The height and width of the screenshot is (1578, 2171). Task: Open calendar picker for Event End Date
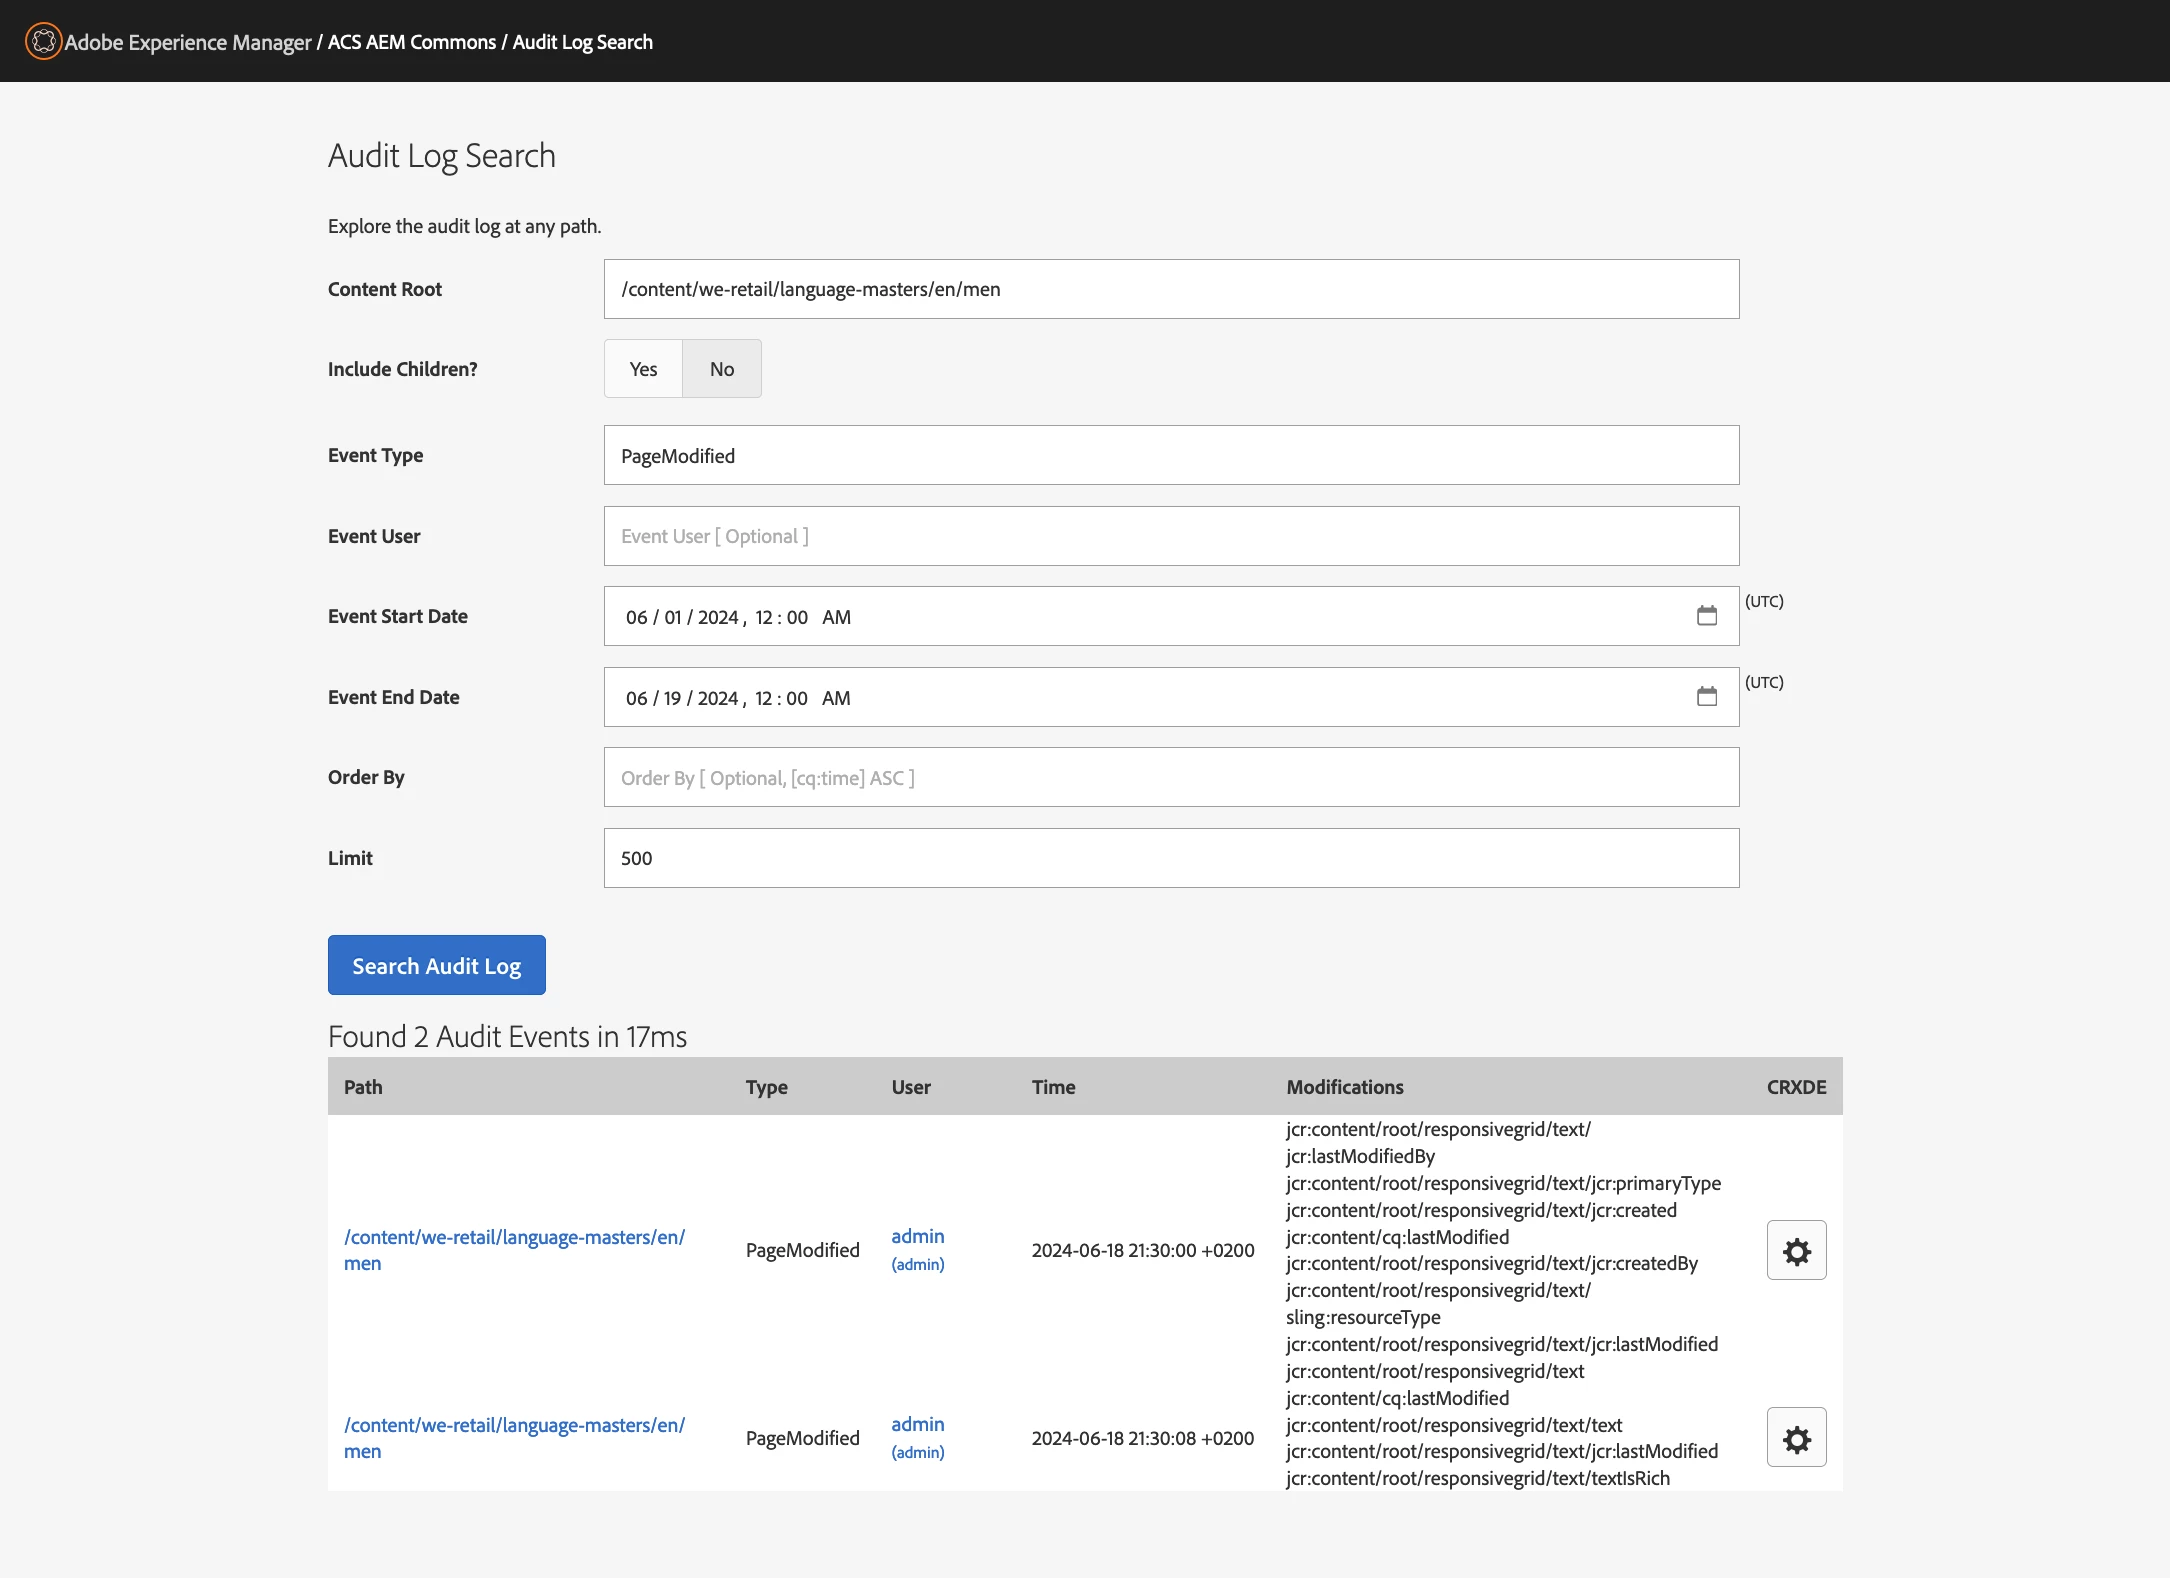coord(1706,697)
